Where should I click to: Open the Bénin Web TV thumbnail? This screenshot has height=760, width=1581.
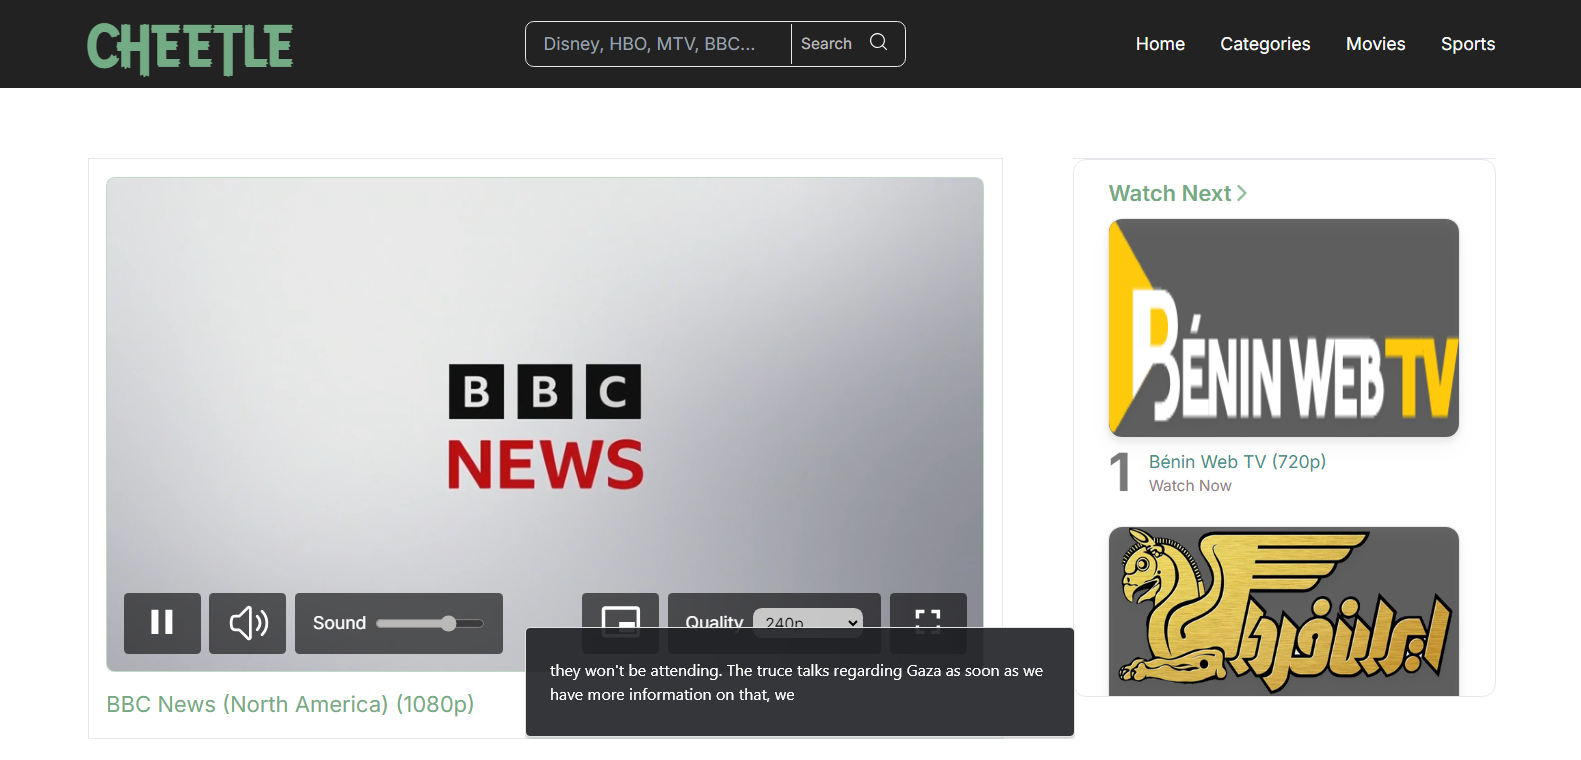1284,328
